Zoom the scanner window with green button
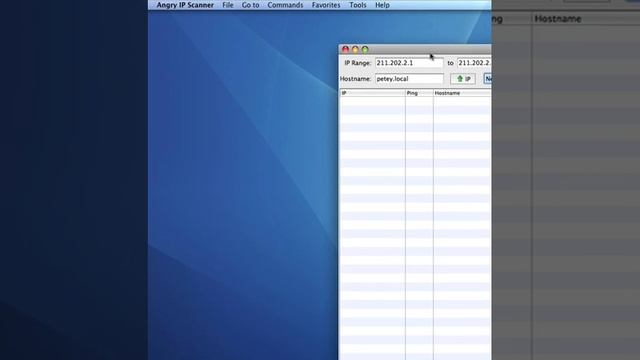 click(365, 49)
